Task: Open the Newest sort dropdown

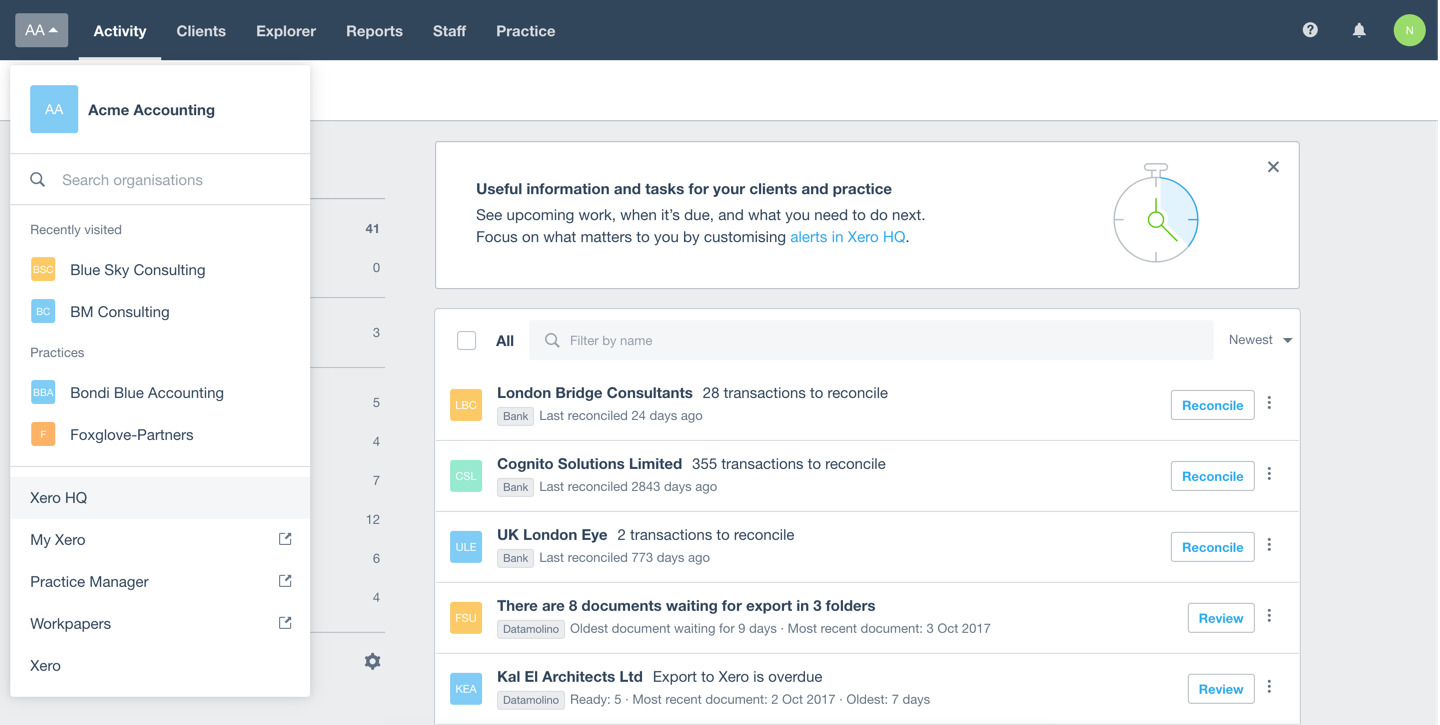Action: pyautogui.click(x=1260, y=340)
